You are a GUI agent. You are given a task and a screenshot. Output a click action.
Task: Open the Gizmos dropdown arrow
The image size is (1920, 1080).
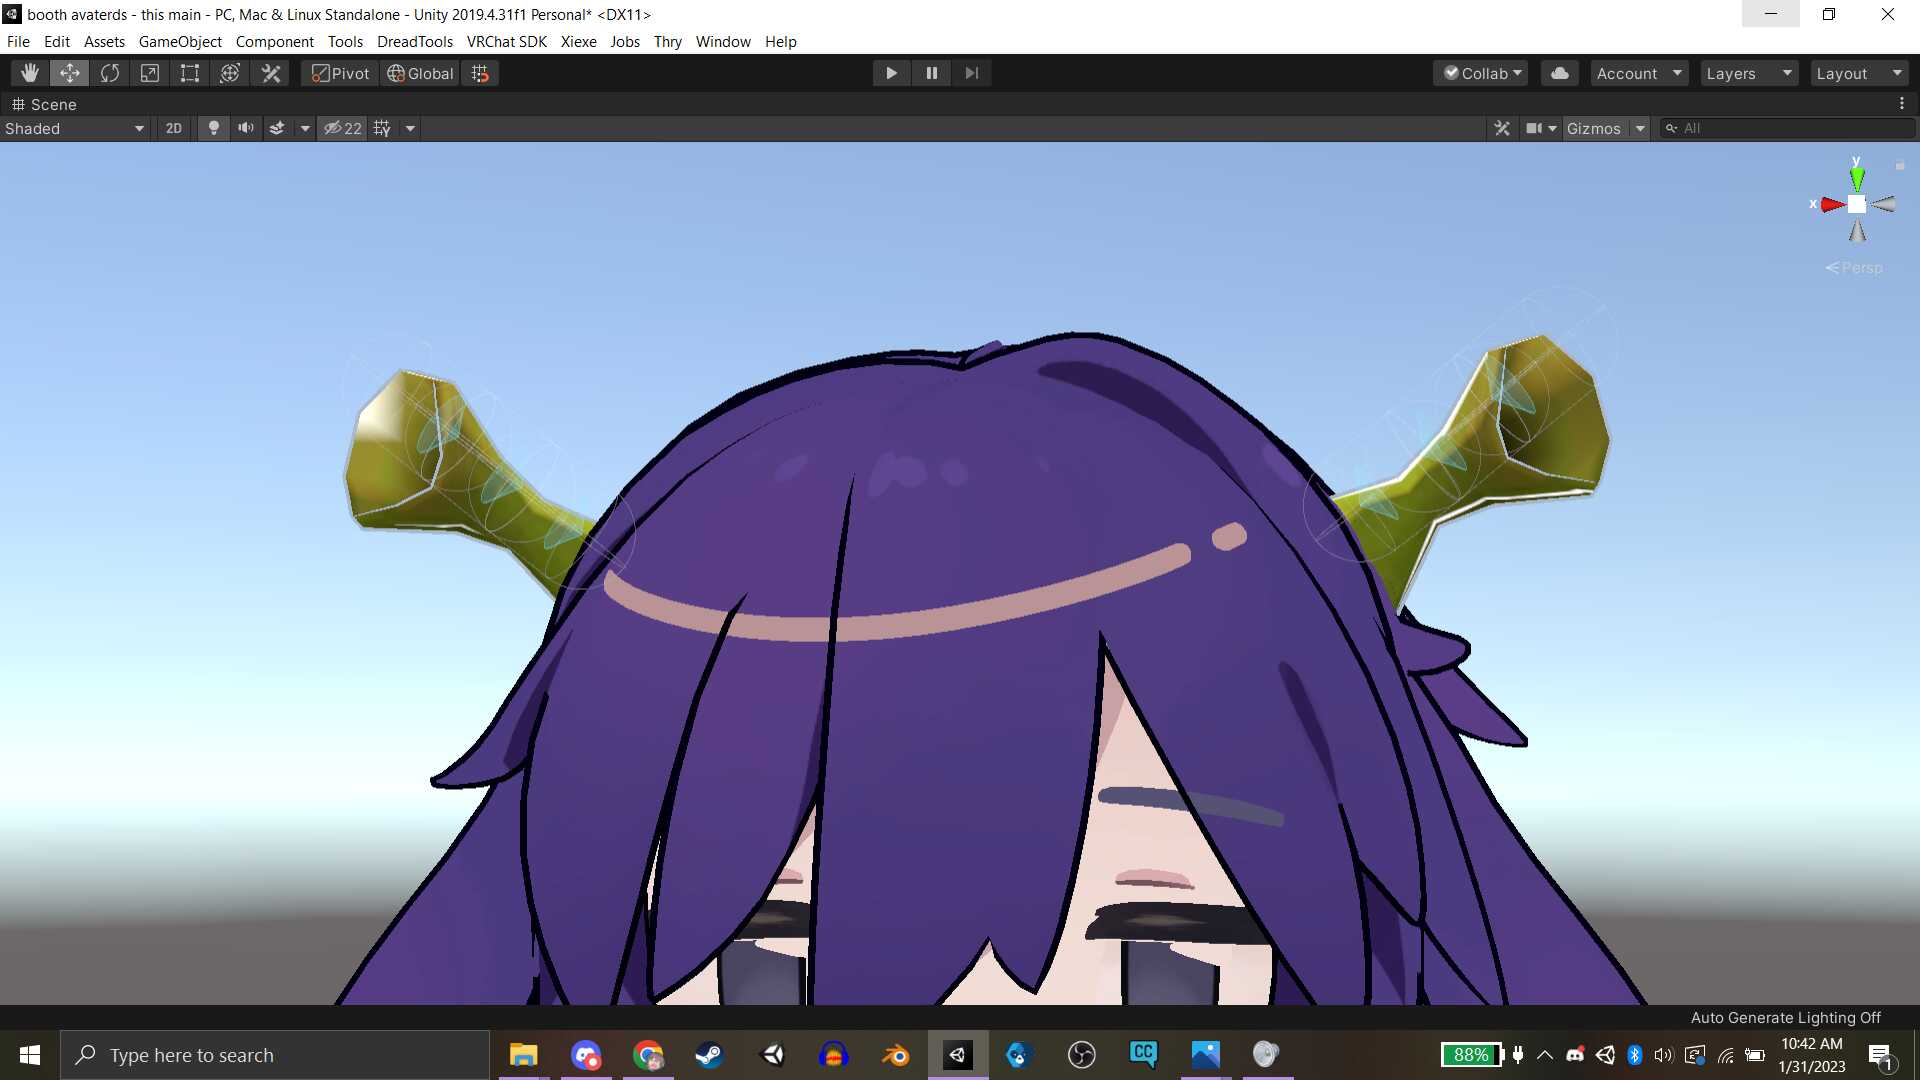[x=1640, y=128]
